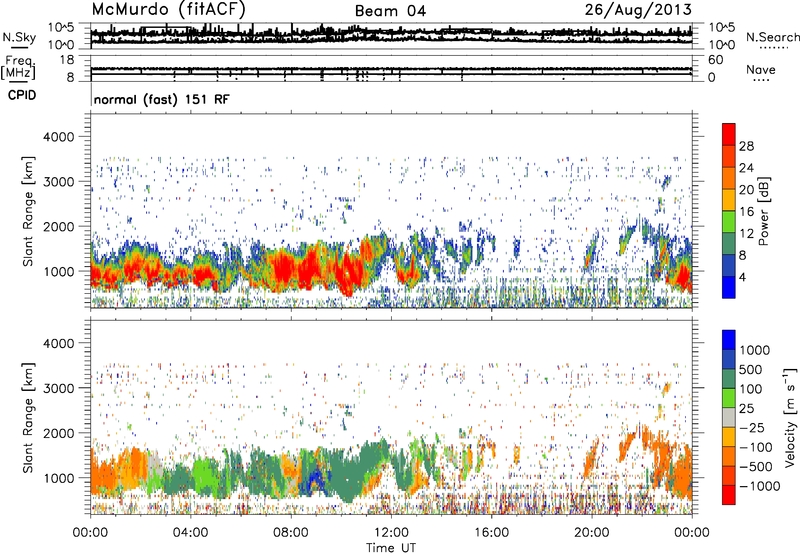The image size is (800, 554).
Task: Click "Slant Range [km]" label of power panel
Action: coord(28,211)
